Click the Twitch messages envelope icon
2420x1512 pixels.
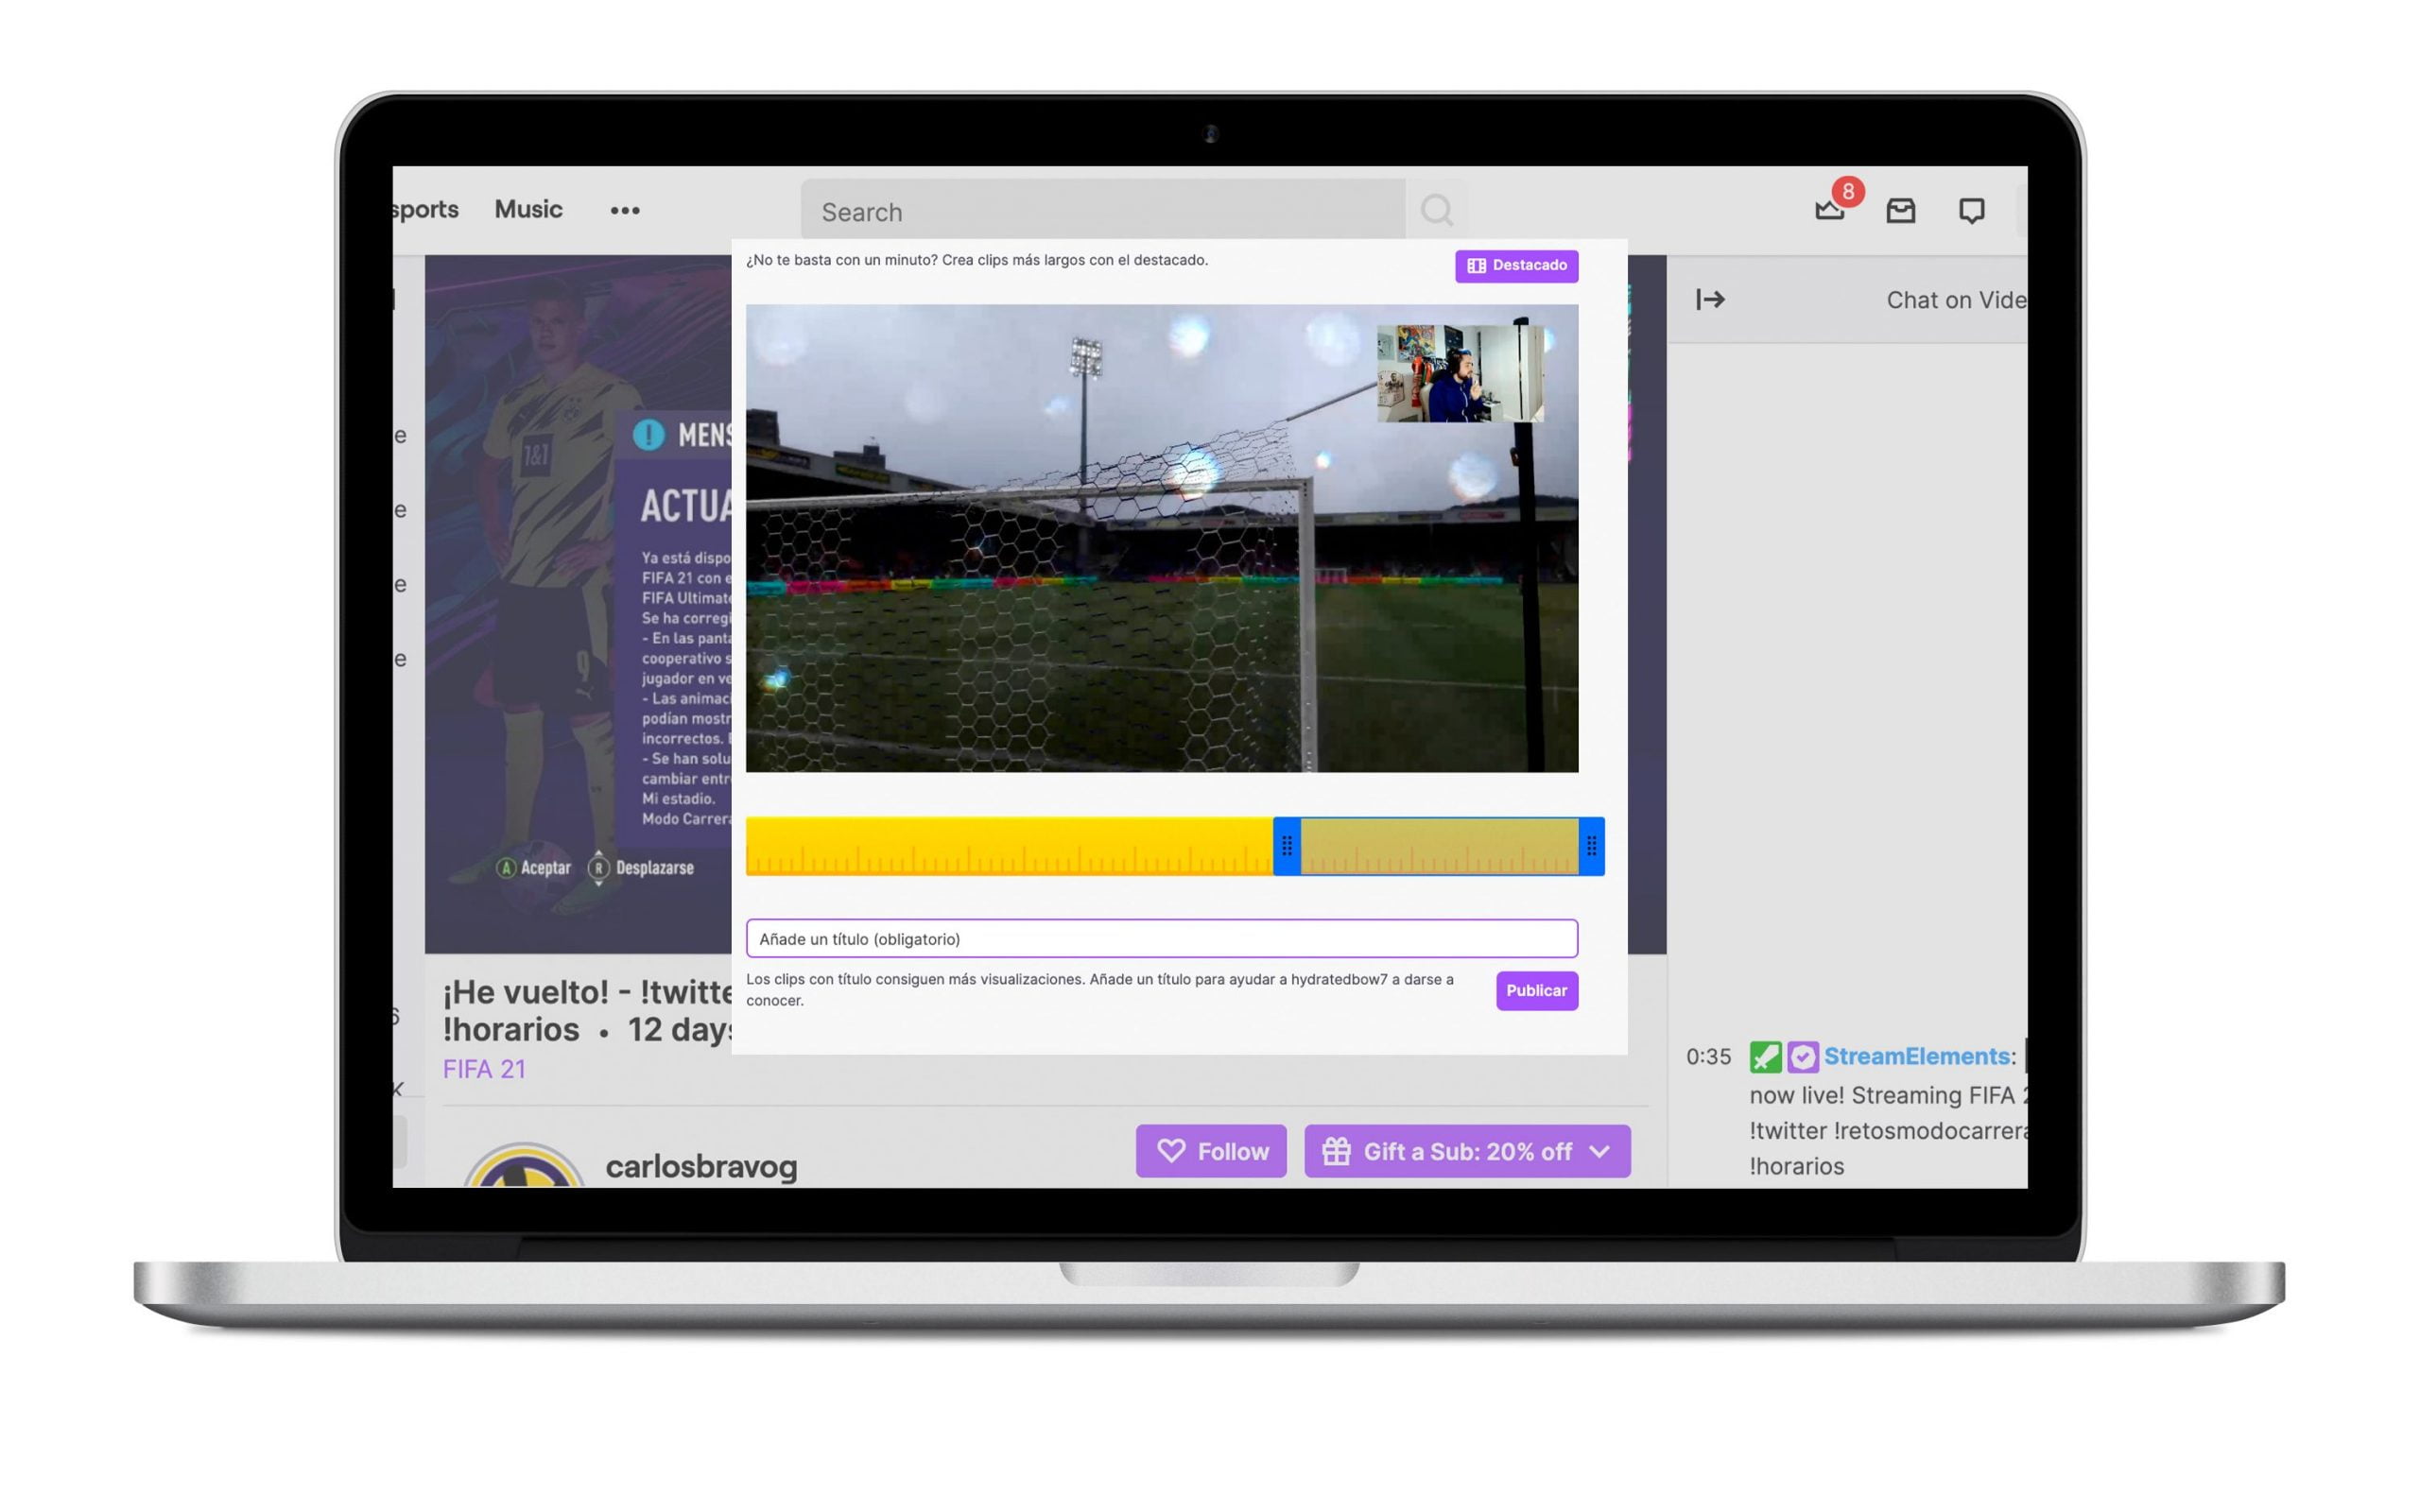(x=1901, y=207)
